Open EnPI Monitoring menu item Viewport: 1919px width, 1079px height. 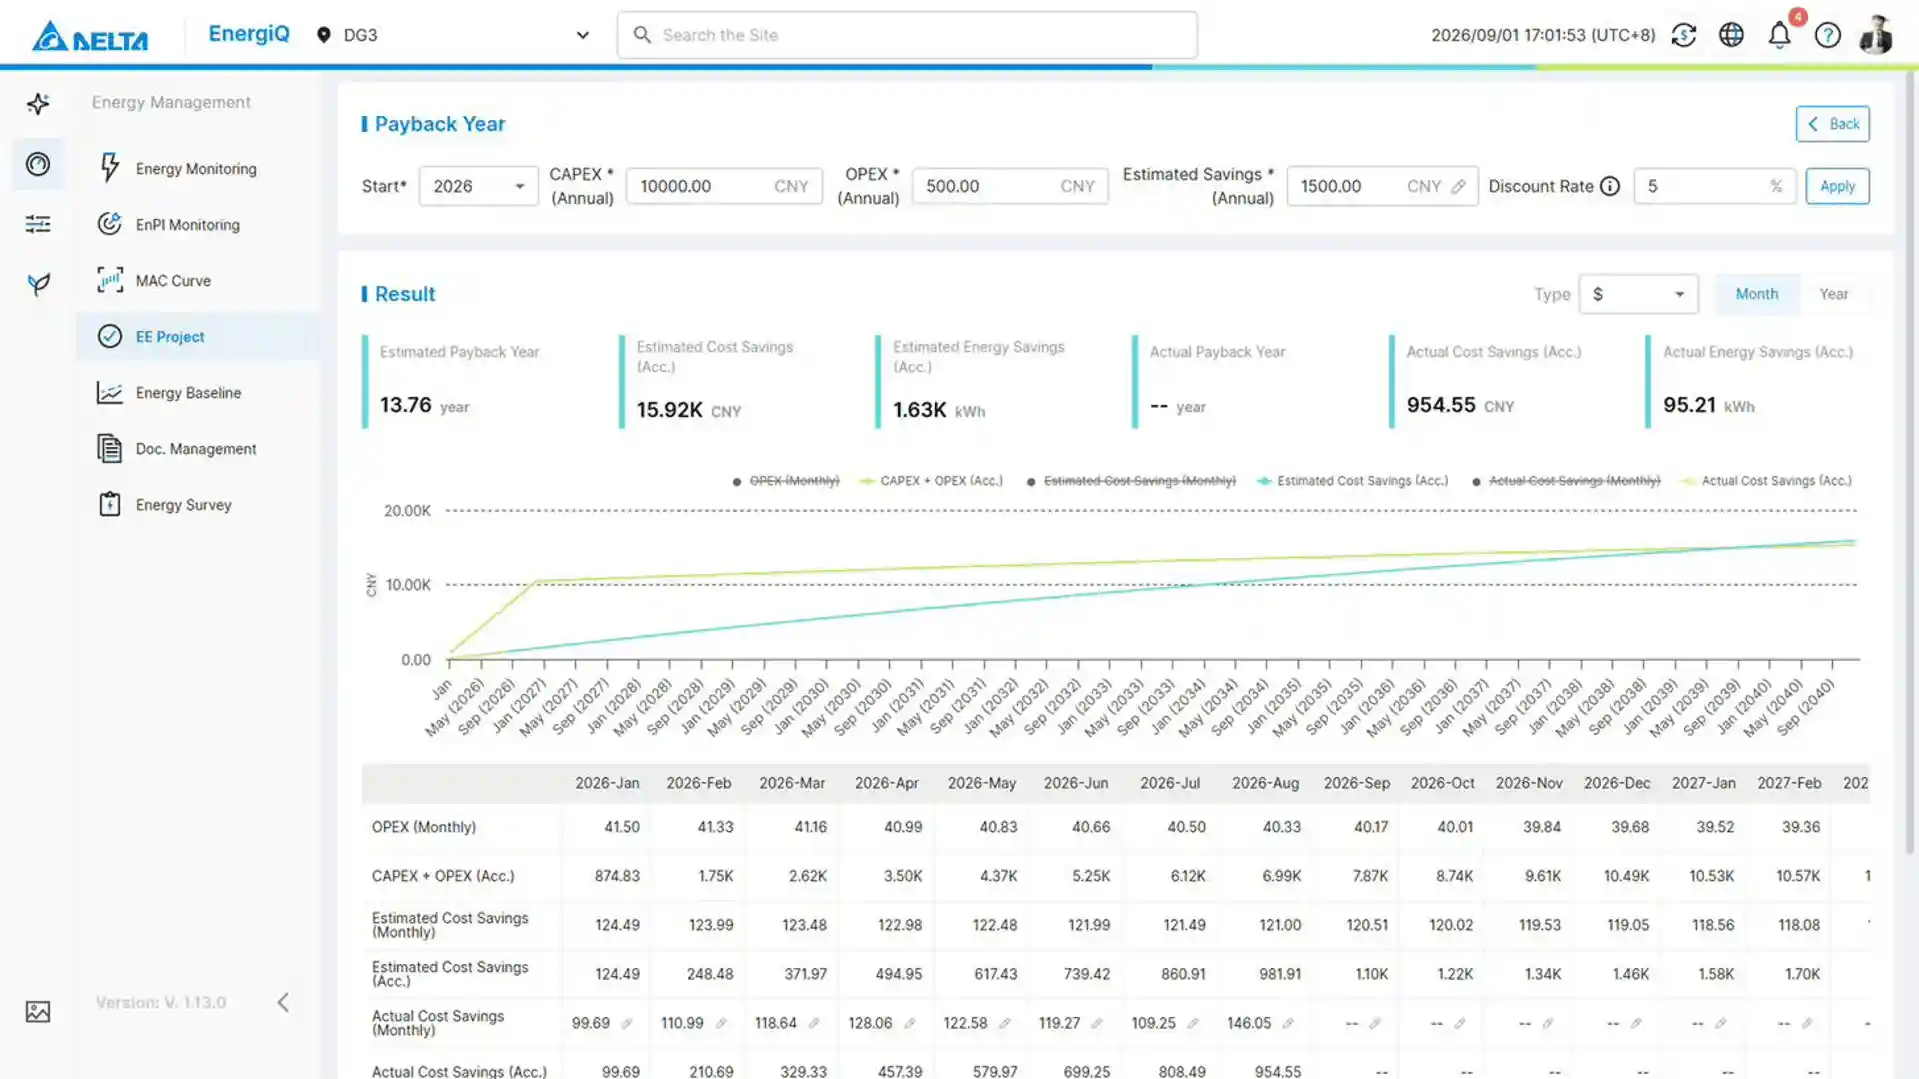point(198,224)
